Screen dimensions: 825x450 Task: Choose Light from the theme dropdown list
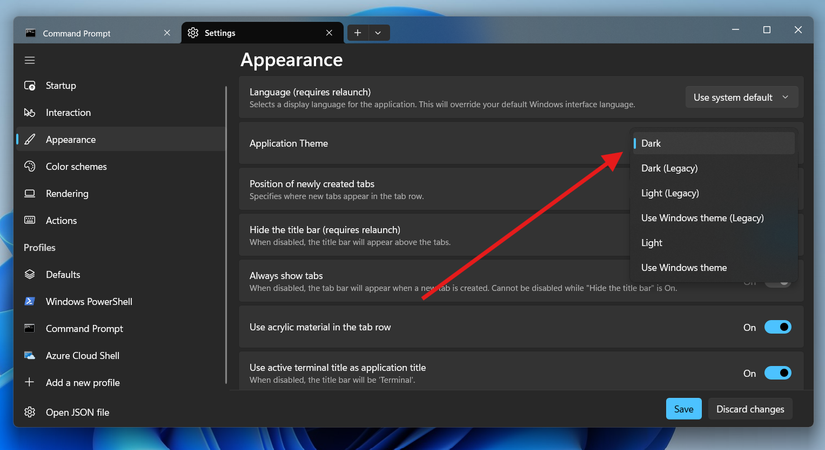pyautogui.click(x=652, y=243)
